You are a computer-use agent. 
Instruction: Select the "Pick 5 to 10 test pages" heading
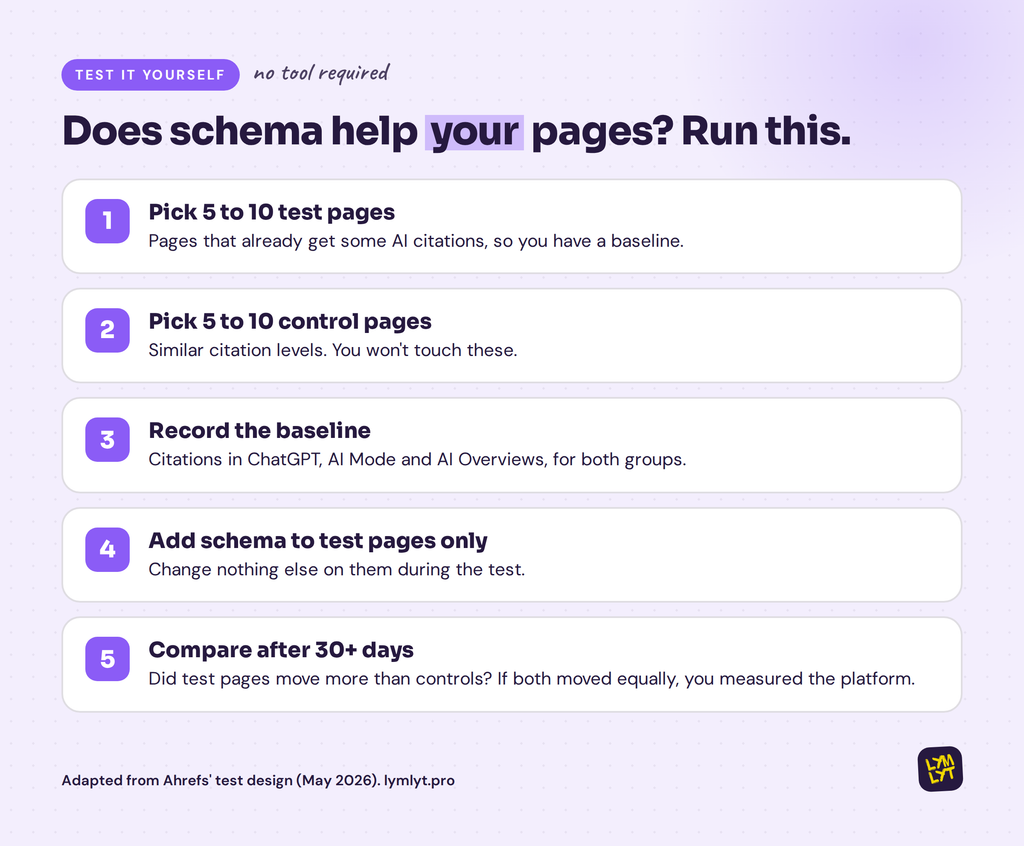click(x=272, y=212)
